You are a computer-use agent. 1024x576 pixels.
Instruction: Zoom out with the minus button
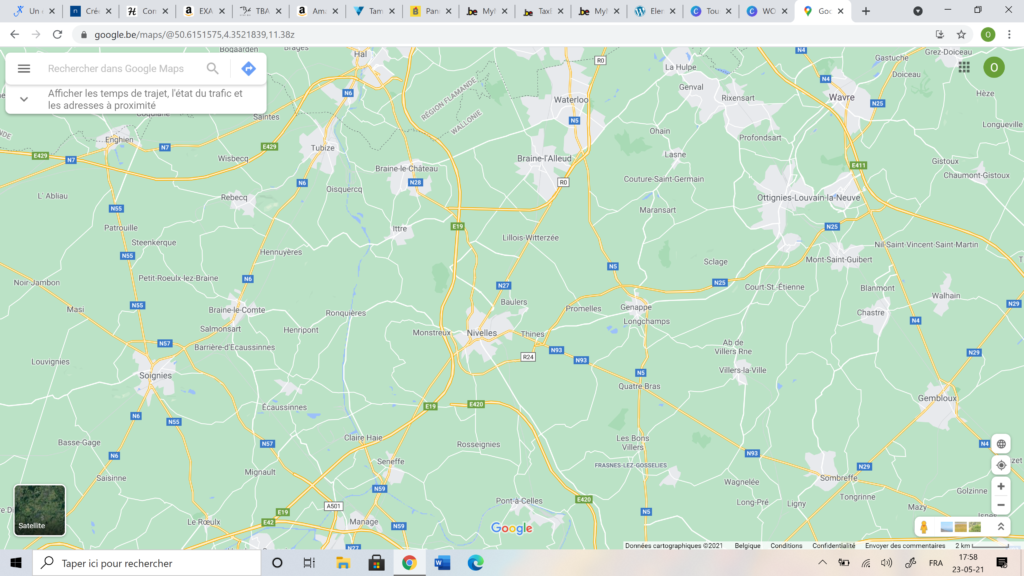point(1001,505)
